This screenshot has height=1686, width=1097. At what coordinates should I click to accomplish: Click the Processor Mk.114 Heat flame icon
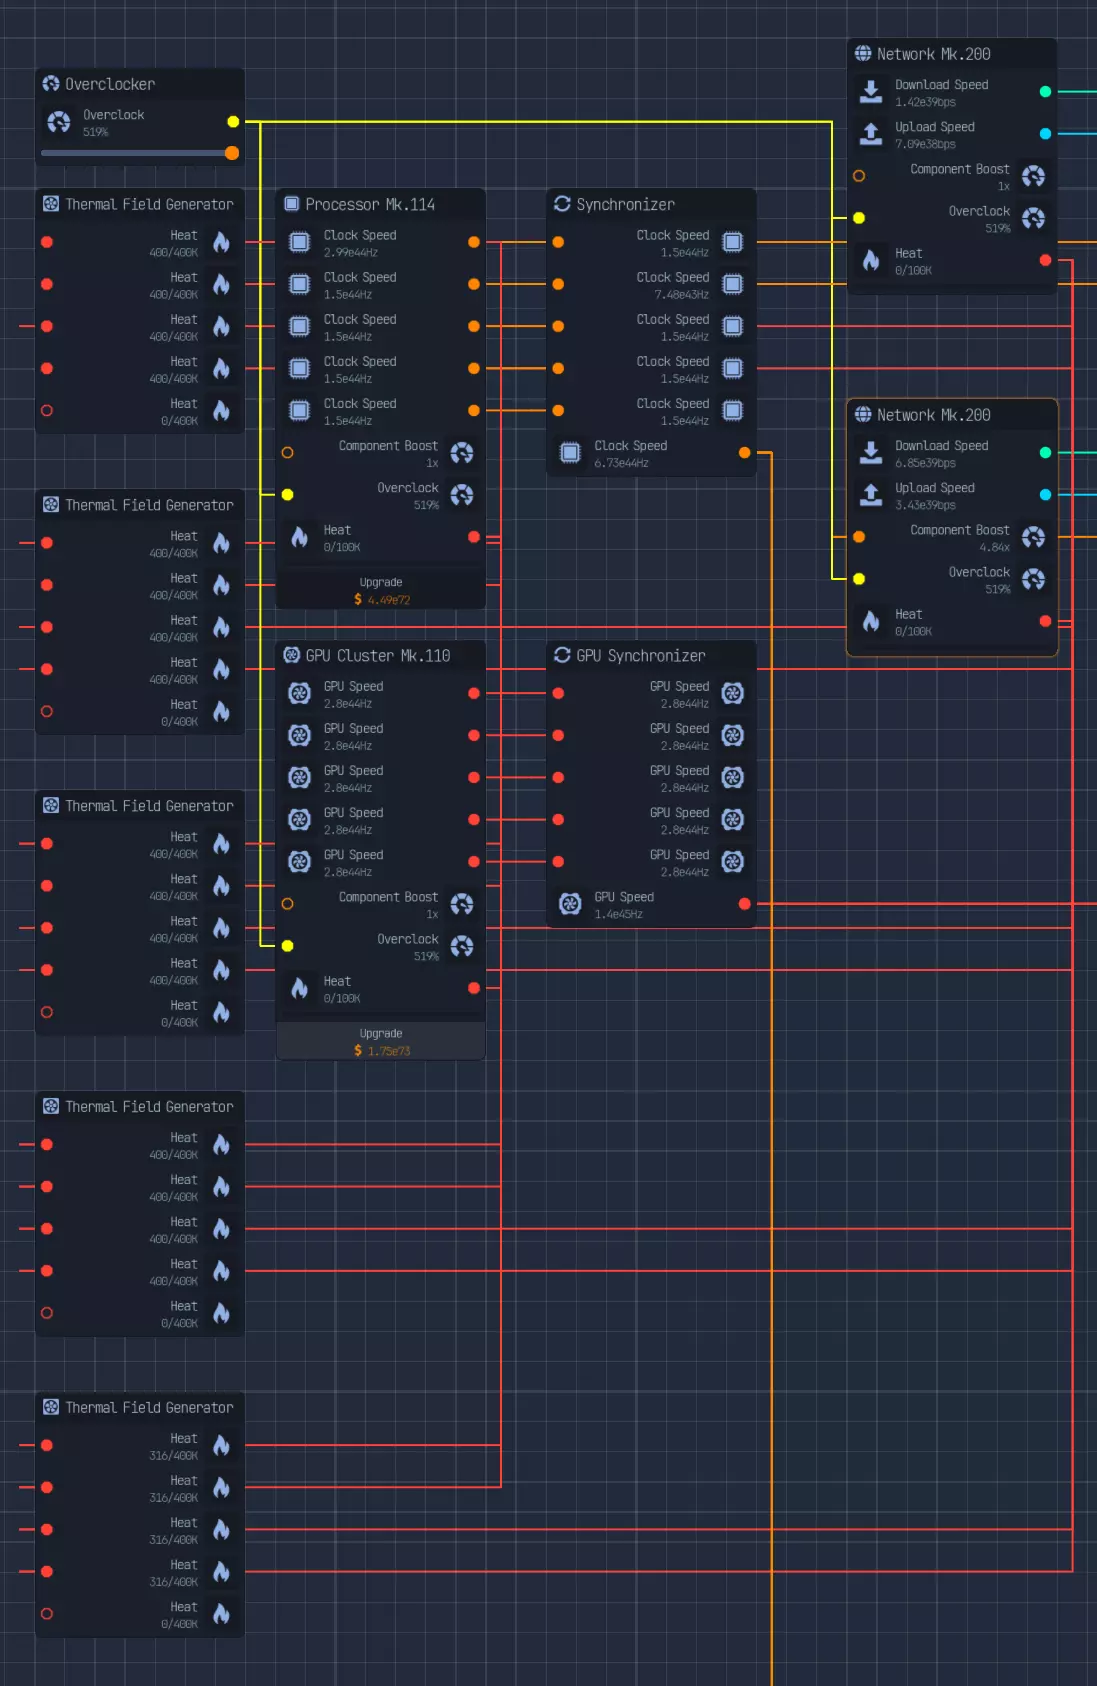pos(299,537)
